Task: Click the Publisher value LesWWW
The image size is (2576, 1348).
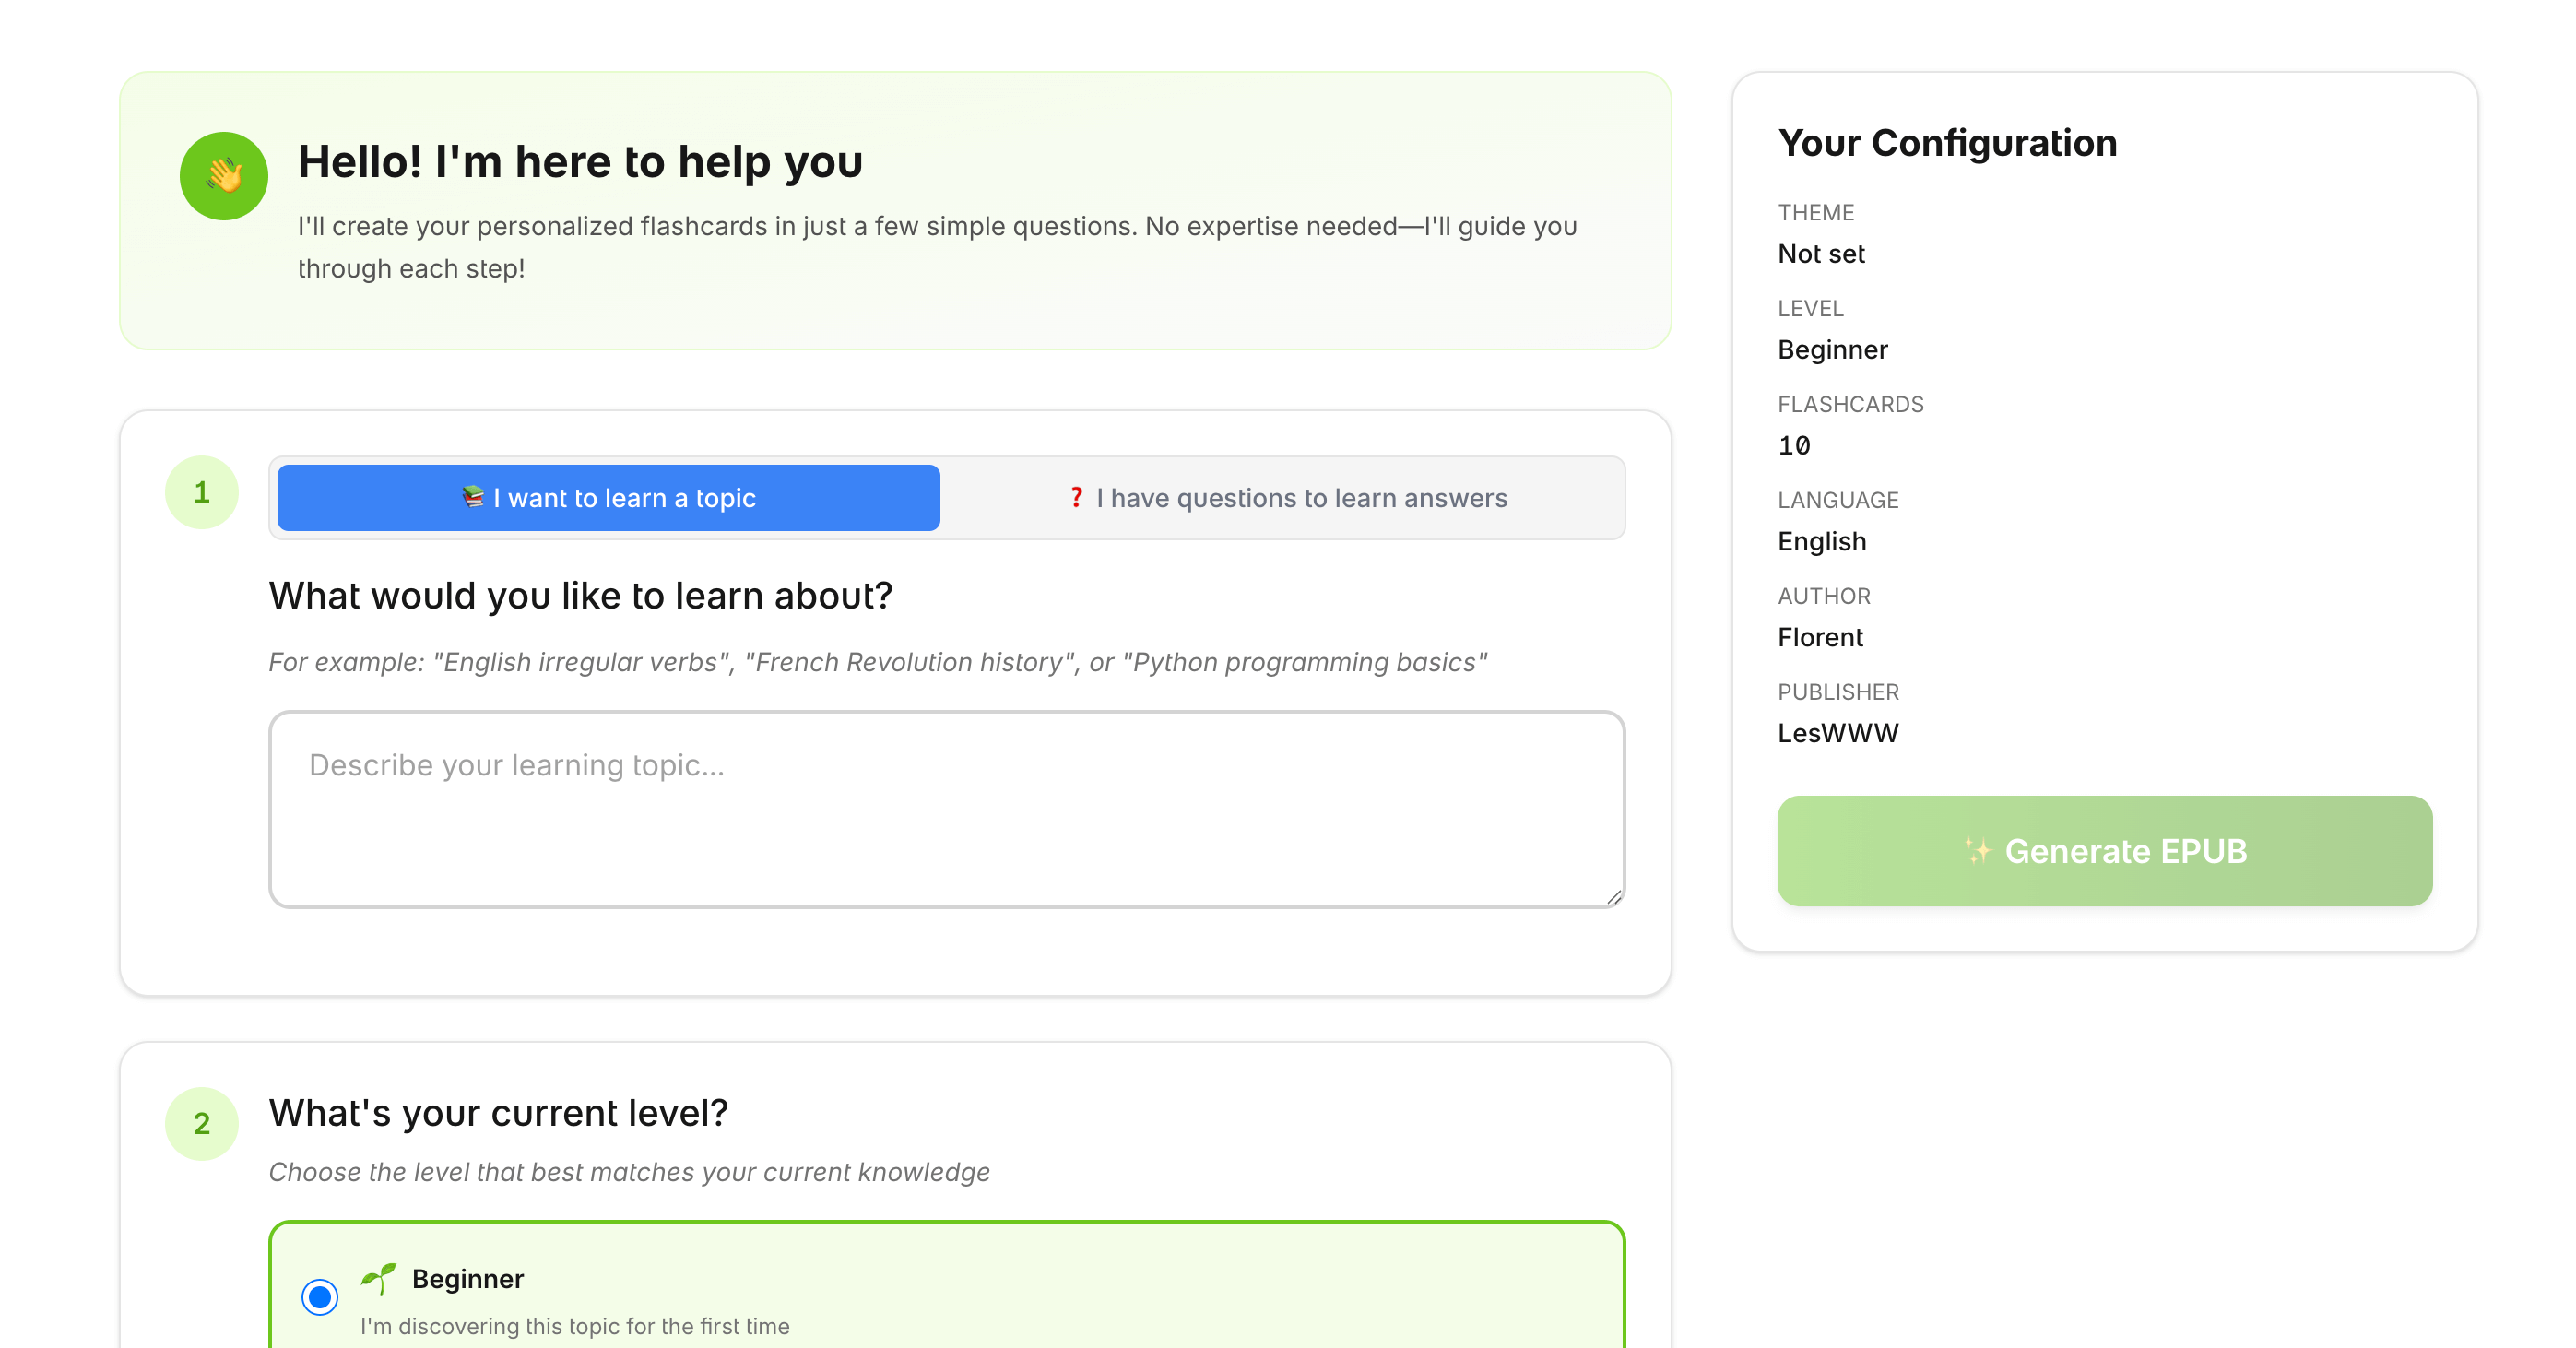Action: tap(1837, 732)
